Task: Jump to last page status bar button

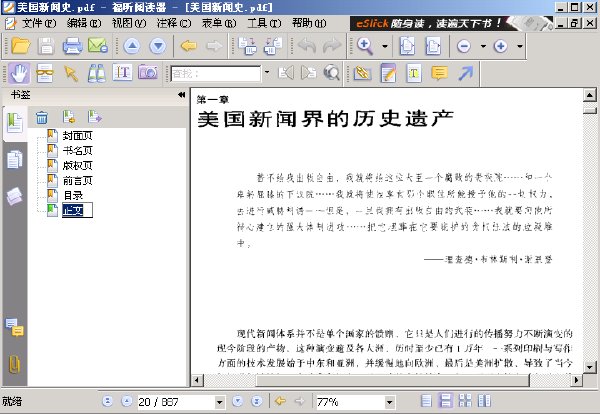Action: coord(257,401)
